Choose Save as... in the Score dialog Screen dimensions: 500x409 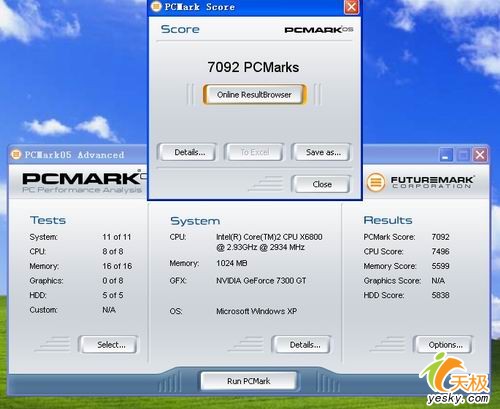(x=322, y=152)
